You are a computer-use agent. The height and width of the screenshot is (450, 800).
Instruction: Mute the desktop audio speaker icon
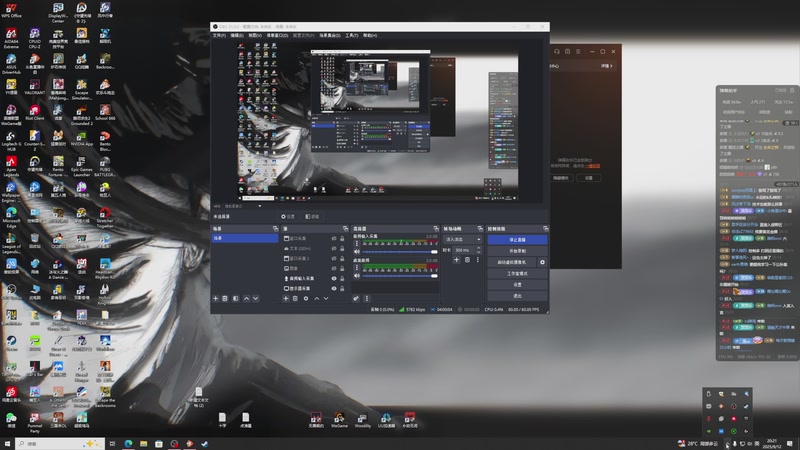click(x=357, y=276)
